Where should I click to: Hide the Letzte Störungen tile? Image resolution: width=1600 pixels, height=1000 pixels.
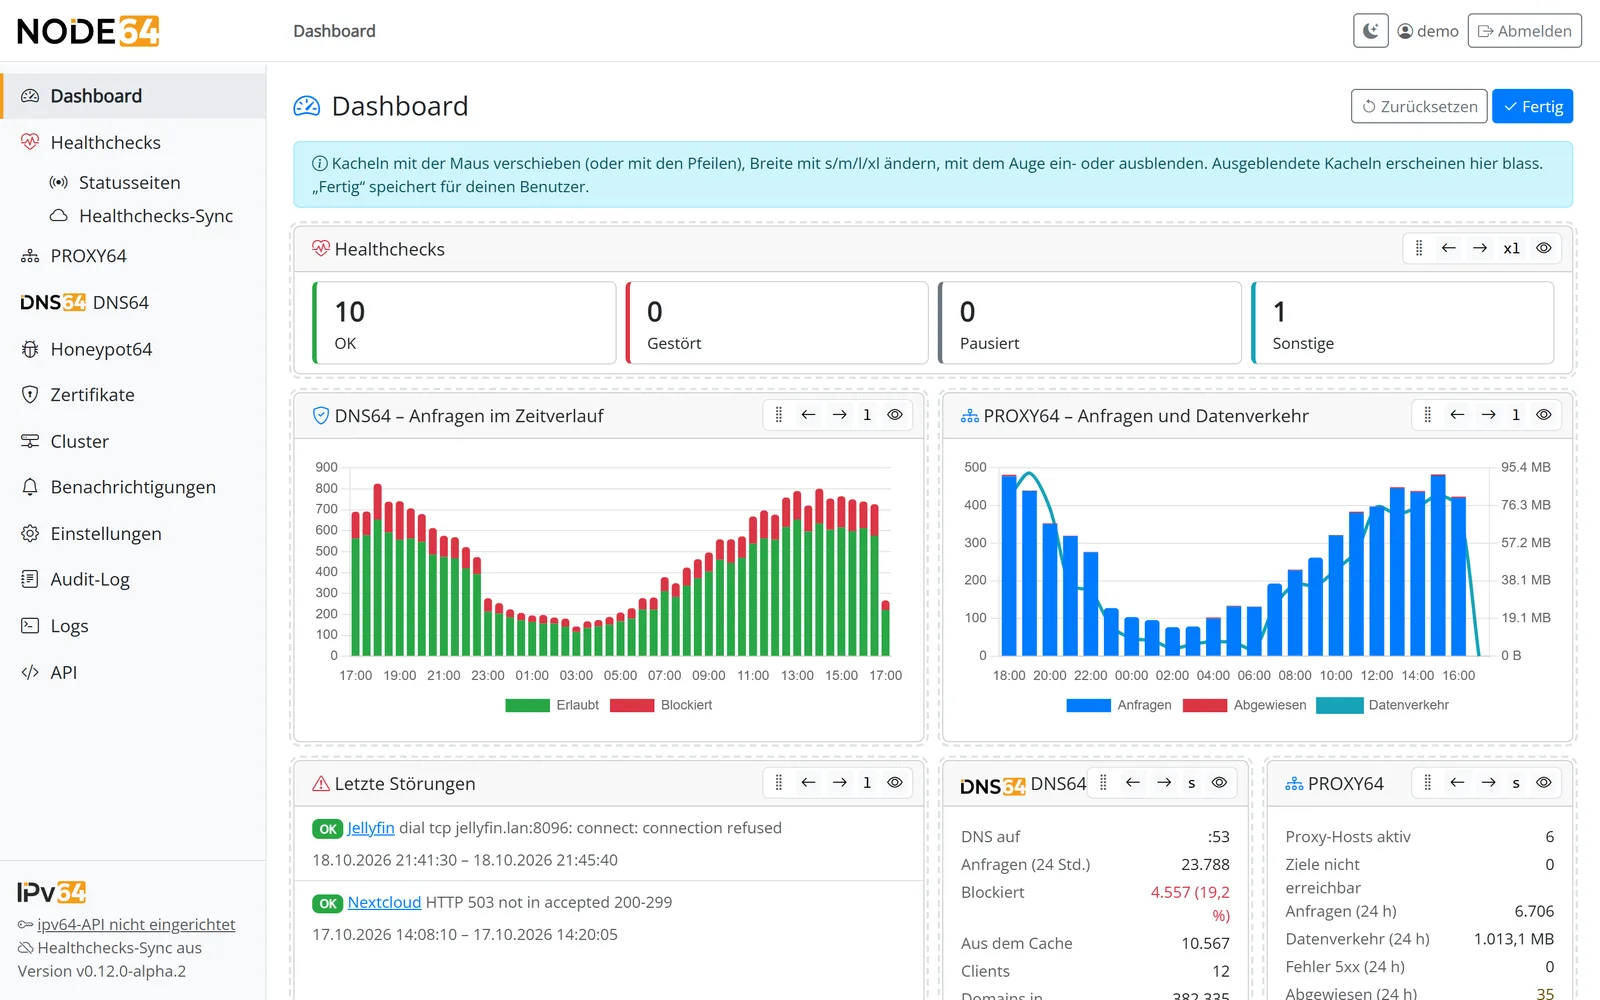tap(895, 783)
